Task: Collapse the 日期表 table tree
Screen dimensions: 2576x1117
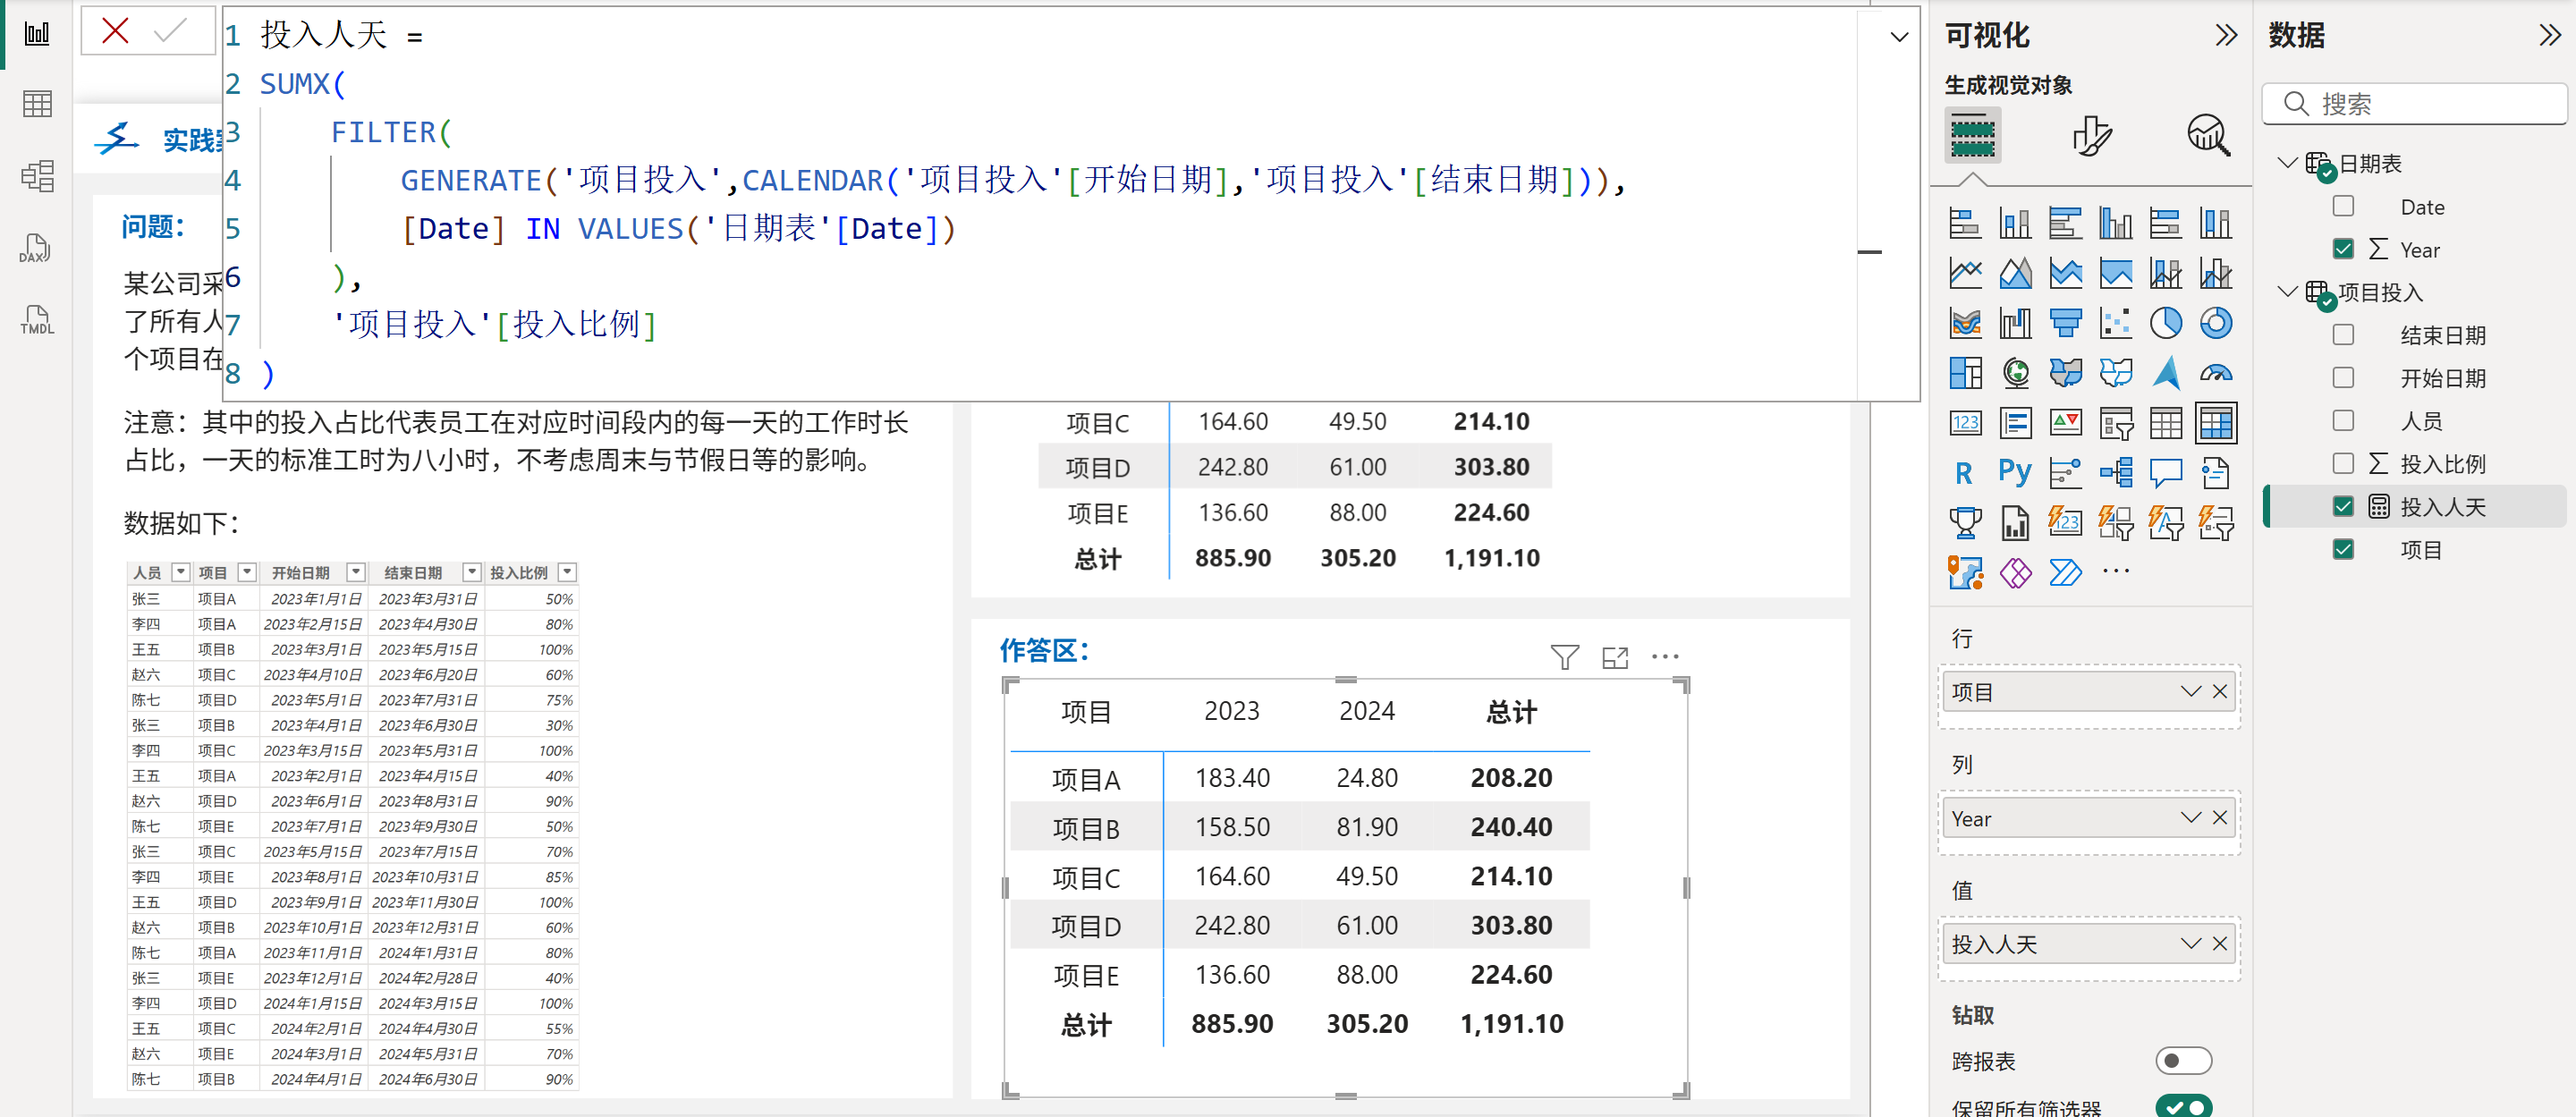Action: (2286, 163)
